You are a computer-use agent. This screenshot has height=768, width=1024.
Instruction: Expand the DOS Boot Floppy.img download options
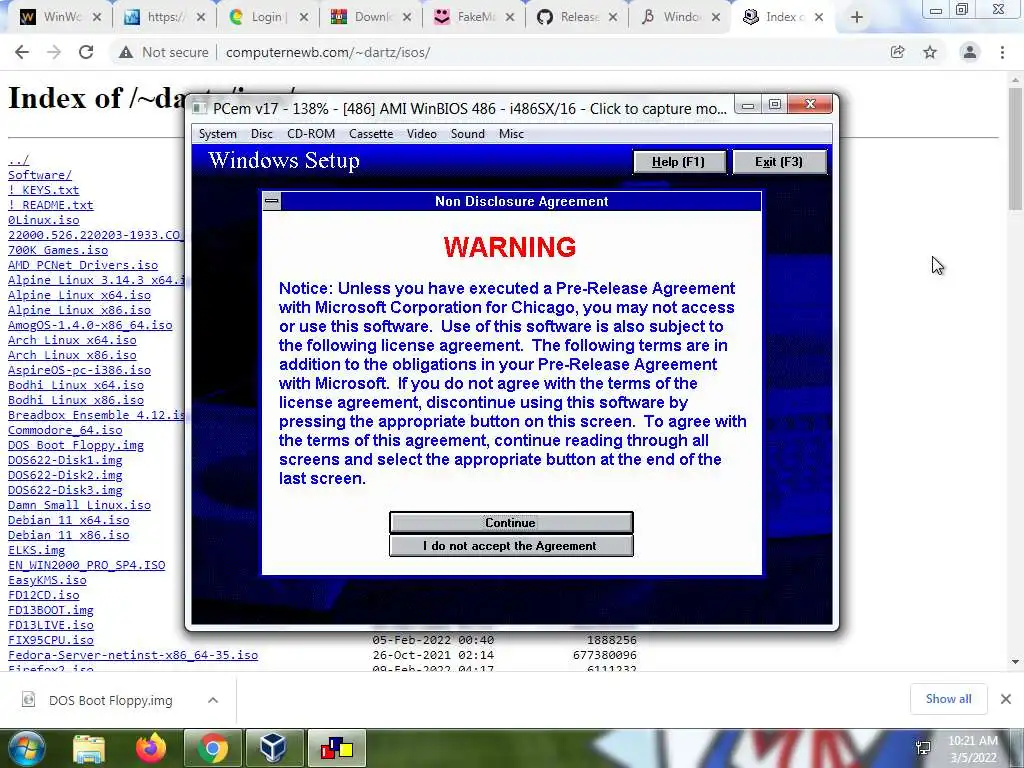[x=213, y=700]
